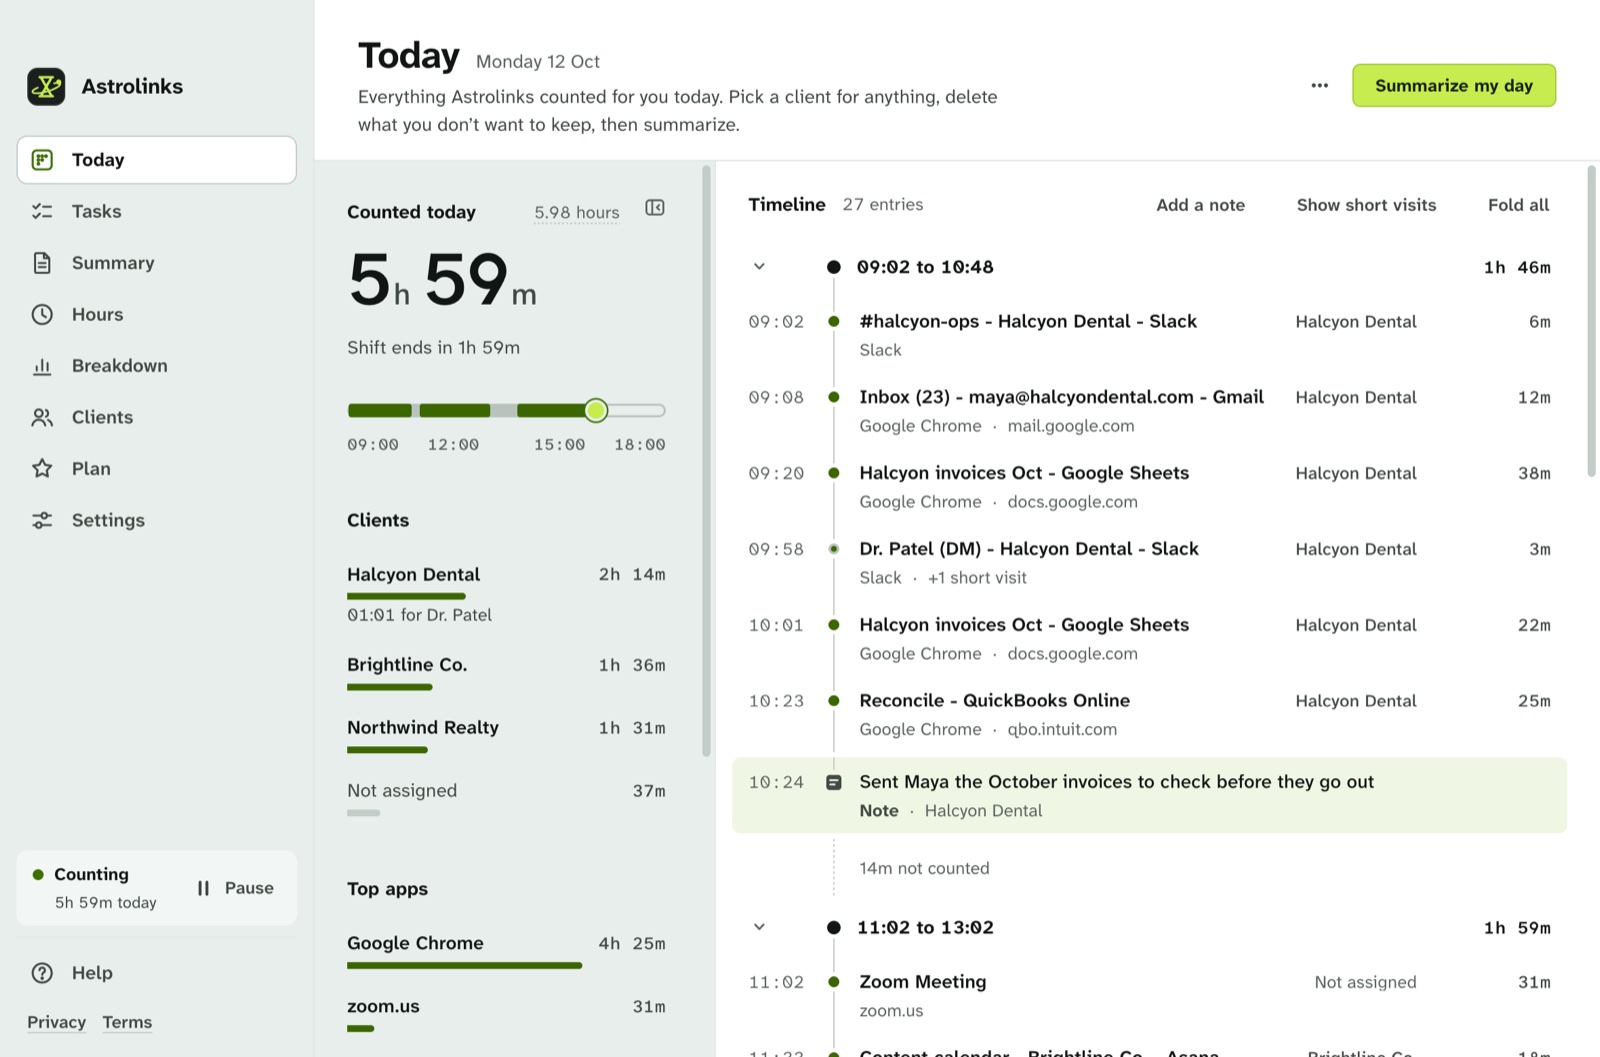The image size is (1600, 1057).
Task: Change client for Zoom Meeting entry
Action: [x=1365, y=982]
